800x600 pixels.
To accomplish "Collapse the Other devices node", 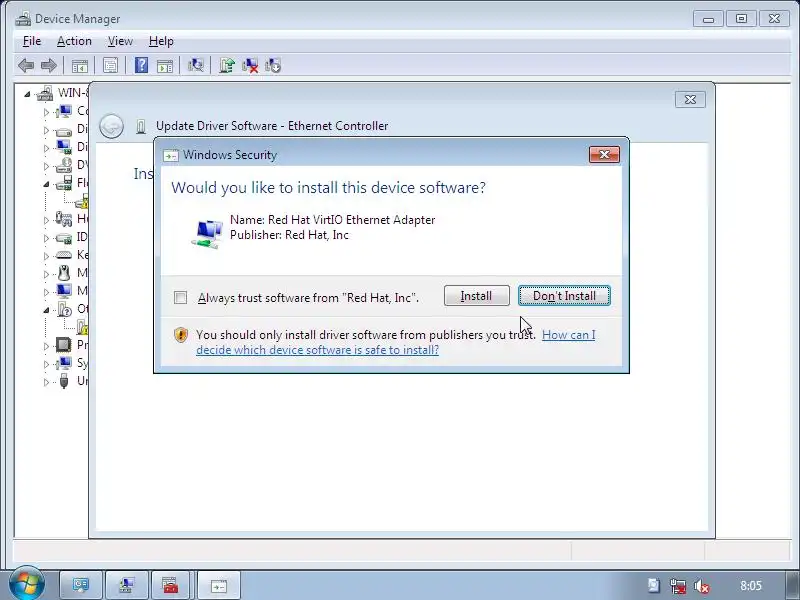I will coord(46,310).
